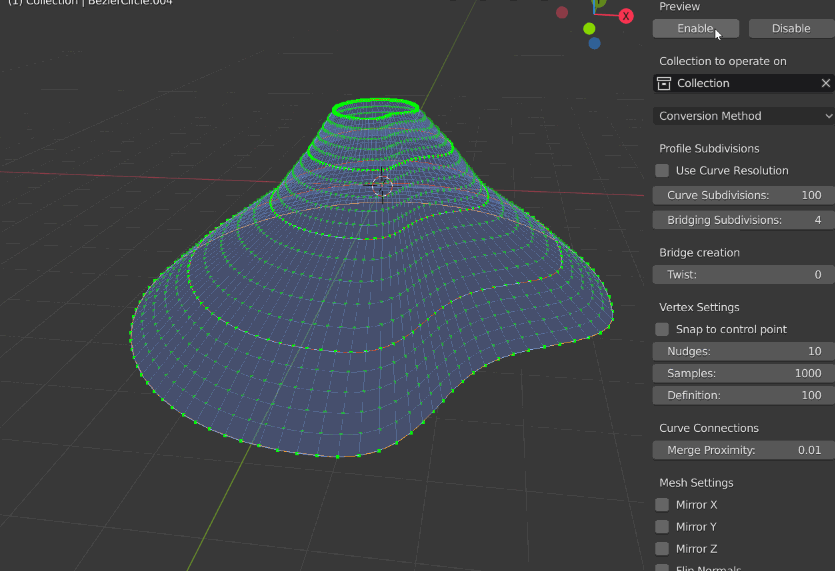
Task: Toggle the Mirror X checkbox
Action: click(662, 504)
